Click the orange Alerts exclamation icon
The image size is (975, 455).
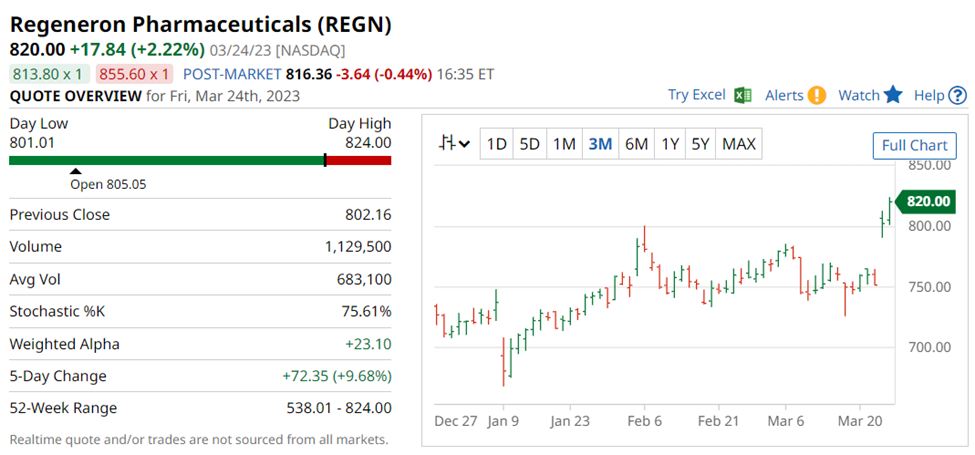point(817,95)
